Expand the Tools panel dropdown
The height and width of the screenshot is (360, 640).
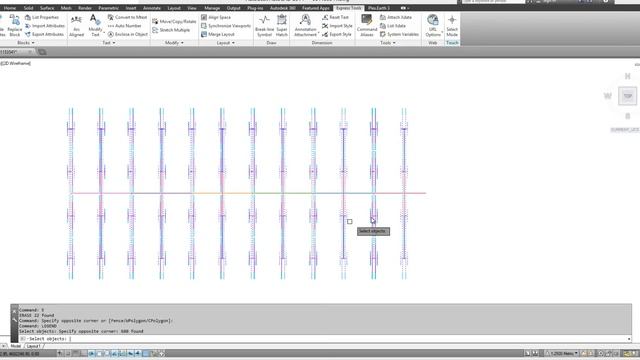pyautogui.click(x=387, y=42)
